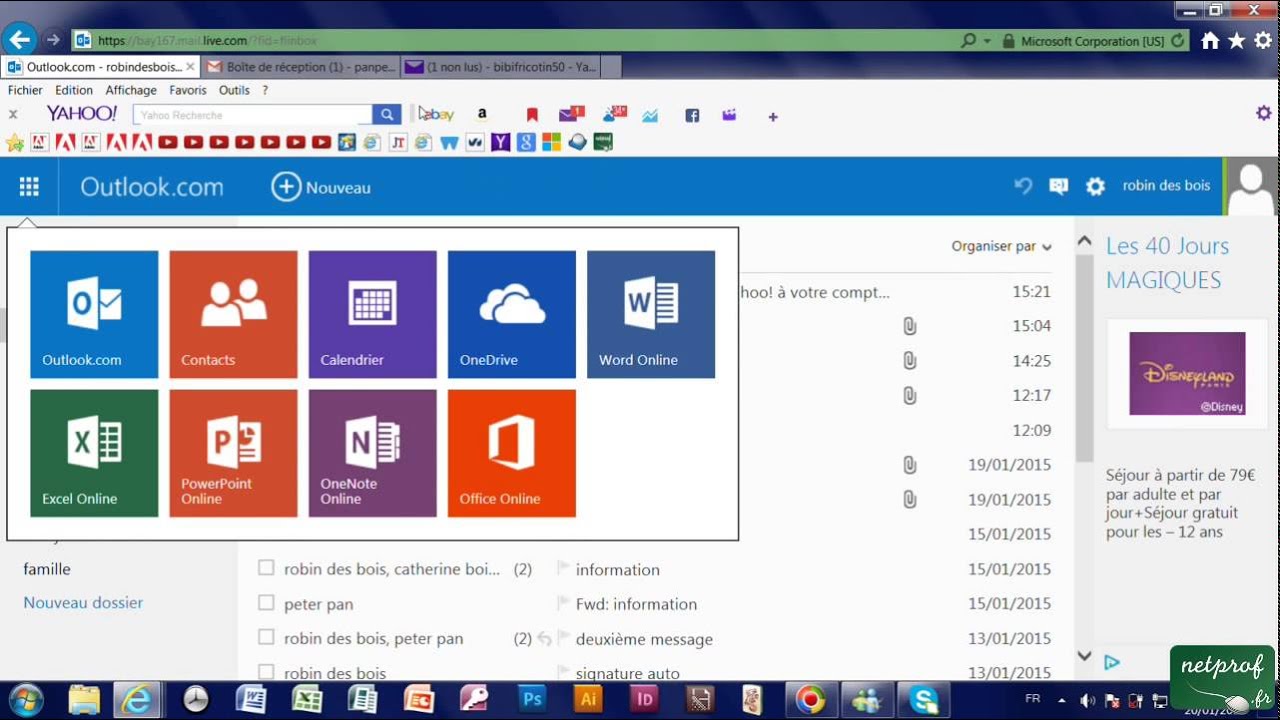Switch to the Outlook.com - robindesbois tab
This screenshot has height=720, width=1280.
101,67
